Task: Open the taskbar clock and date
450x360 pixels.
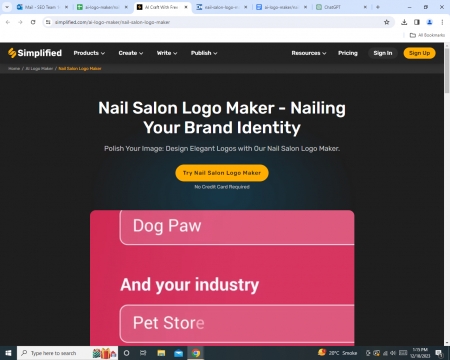Action: pos(420,353)
